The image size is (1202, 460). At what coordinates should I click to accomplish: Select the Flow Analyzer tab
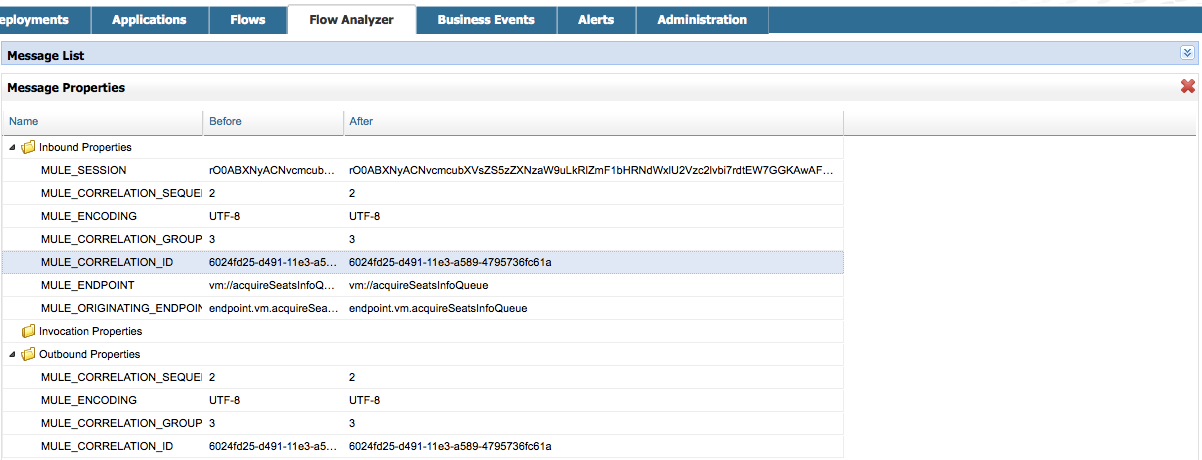tap(352, 20)
